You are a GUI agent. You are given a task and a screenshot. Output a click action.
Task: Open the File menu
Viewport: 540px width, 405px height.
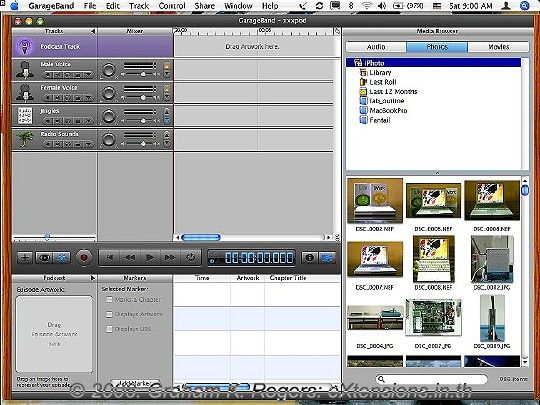(x=90, y=6)
